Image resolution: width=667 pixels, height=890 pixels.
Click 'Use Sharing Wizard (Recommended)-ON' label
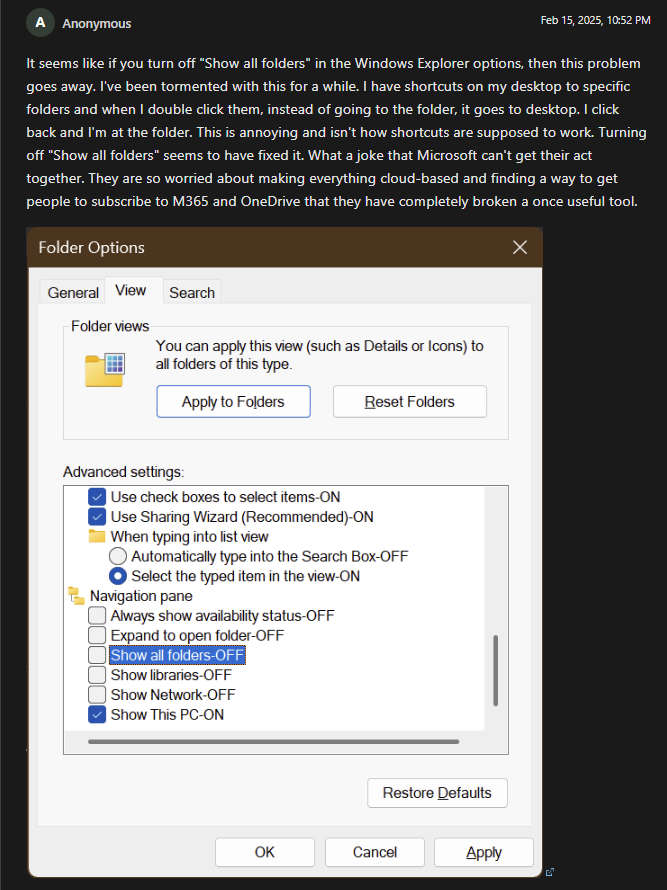tap(242, 517)
